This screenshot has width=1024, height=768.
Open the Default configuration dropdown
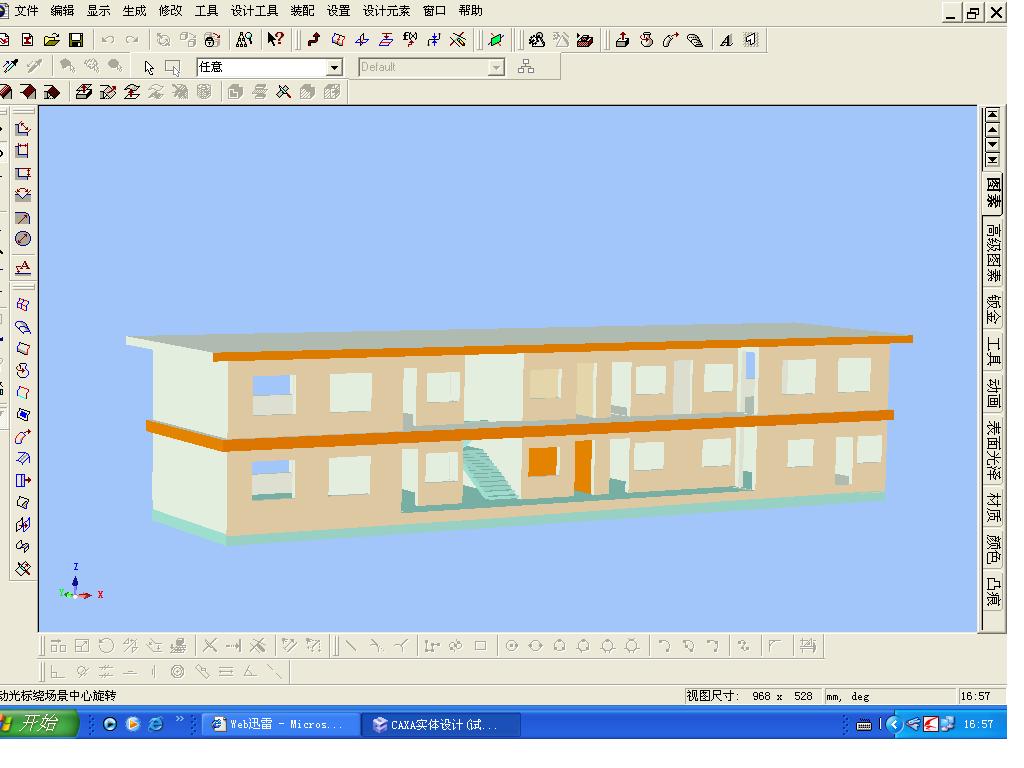496,67
